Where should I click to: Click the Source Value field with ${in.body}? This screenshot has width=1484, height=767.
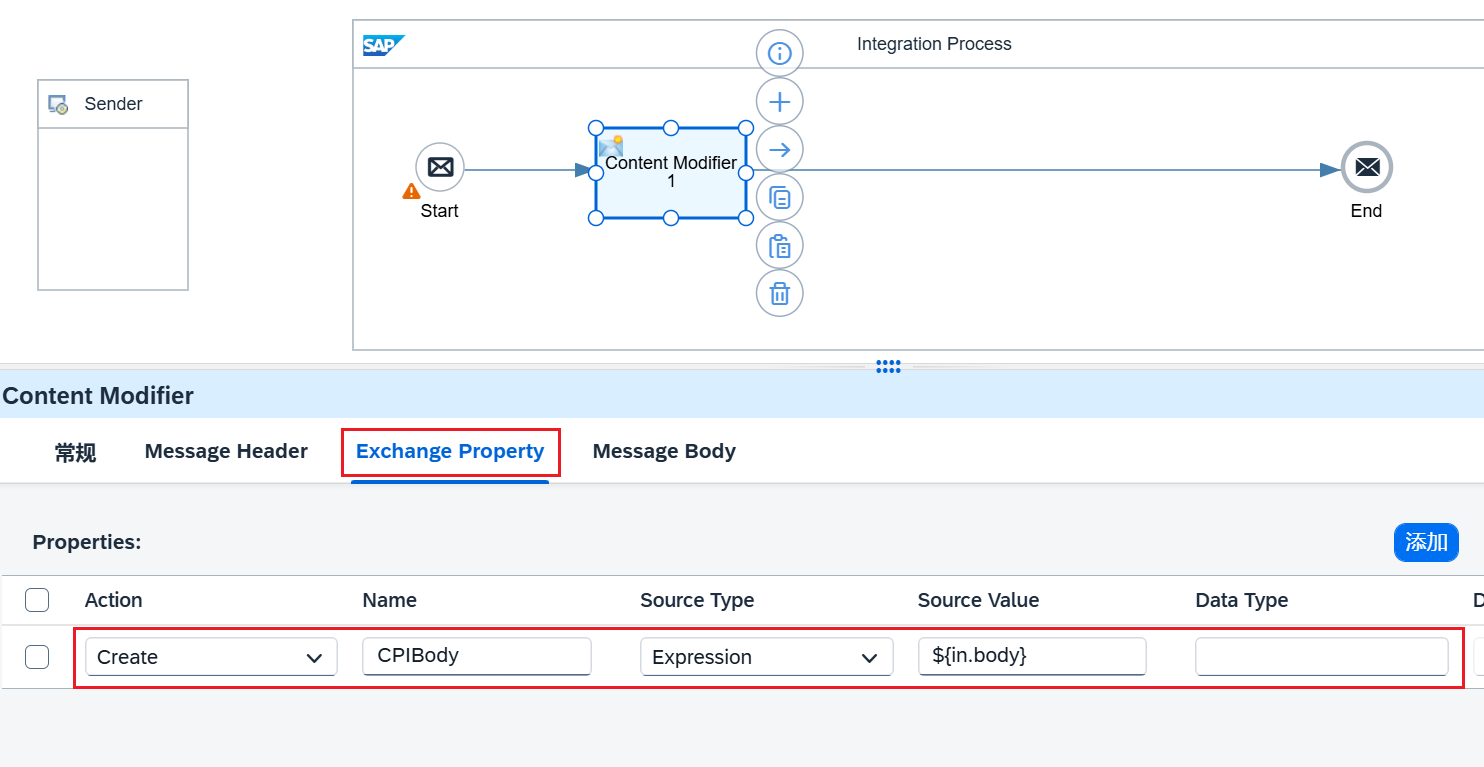(1031, 656)
